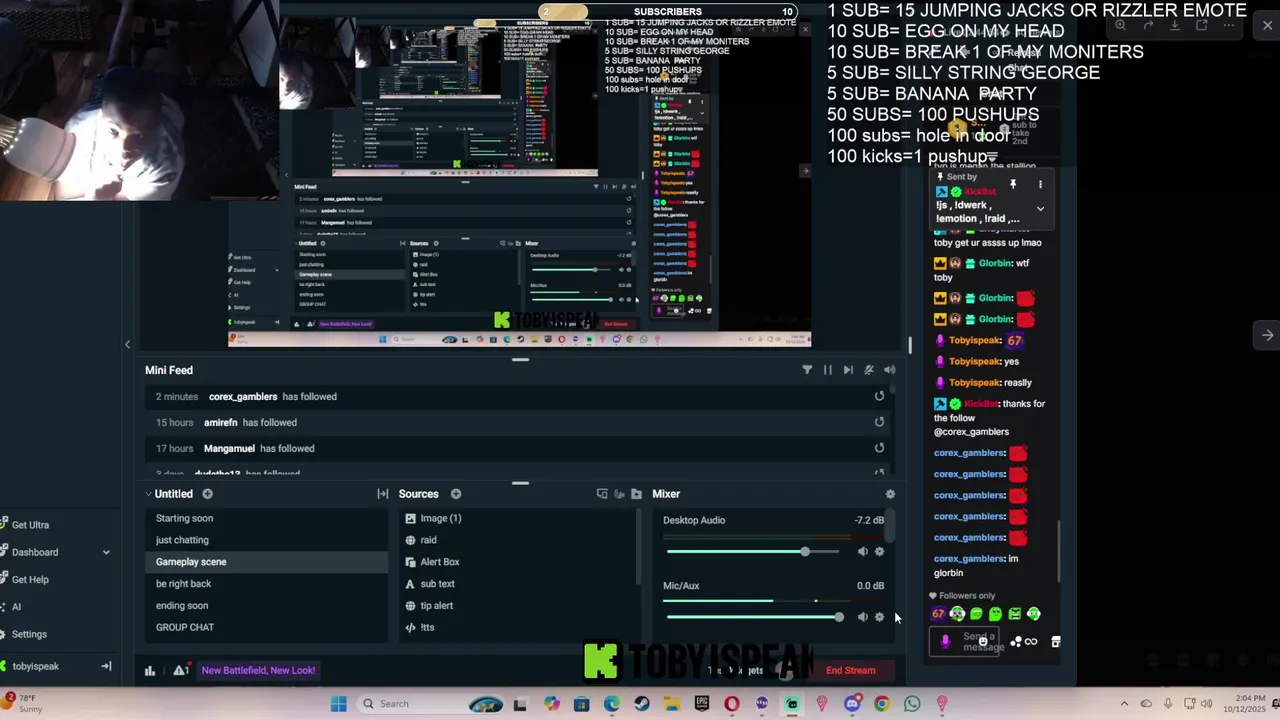Screen dimensions: 1280x720
Task: Open tobyispeak account menu
Action: pyautogui.click(x=35, y=666)
